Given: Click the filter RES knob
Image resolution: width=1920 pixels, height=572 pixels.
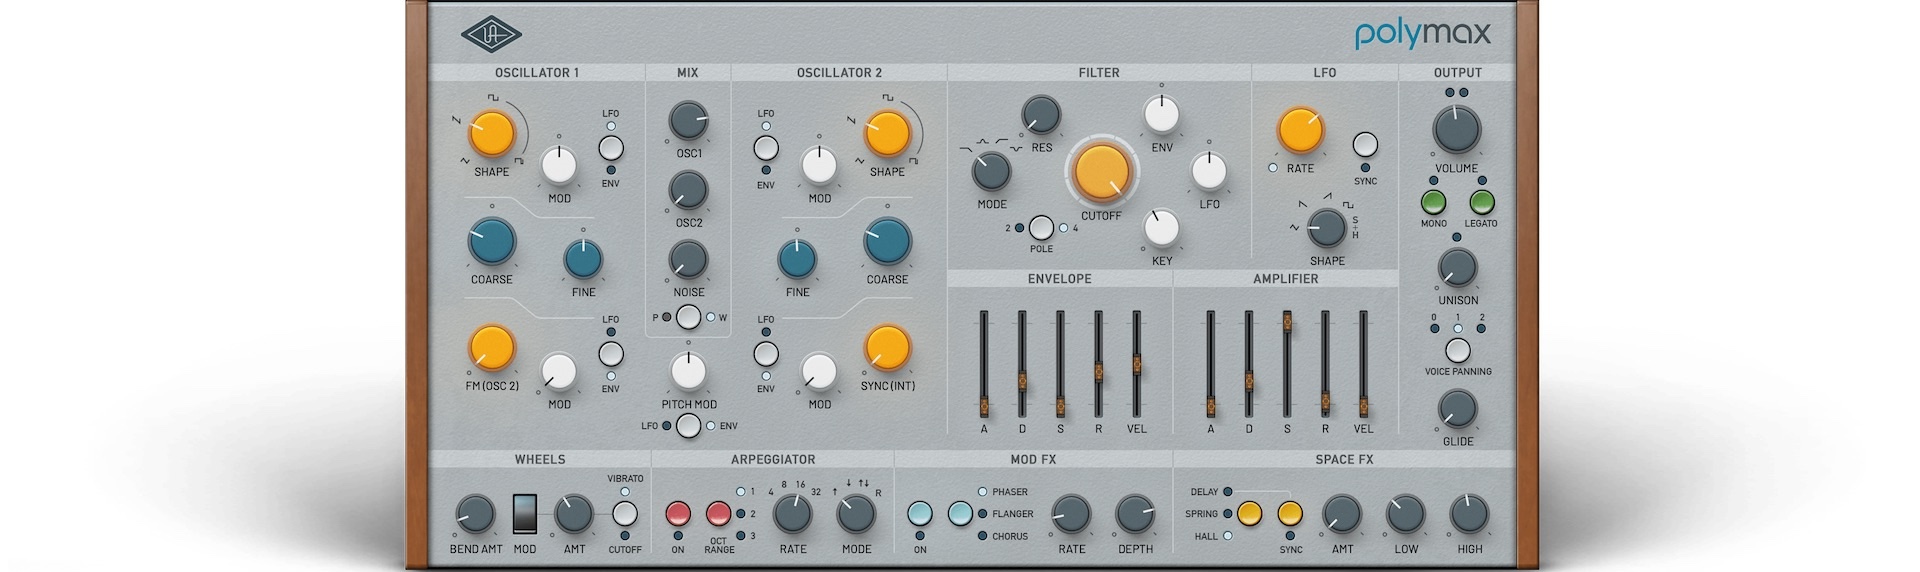Looking at the screenshot, I should [x=1041, y=116].
